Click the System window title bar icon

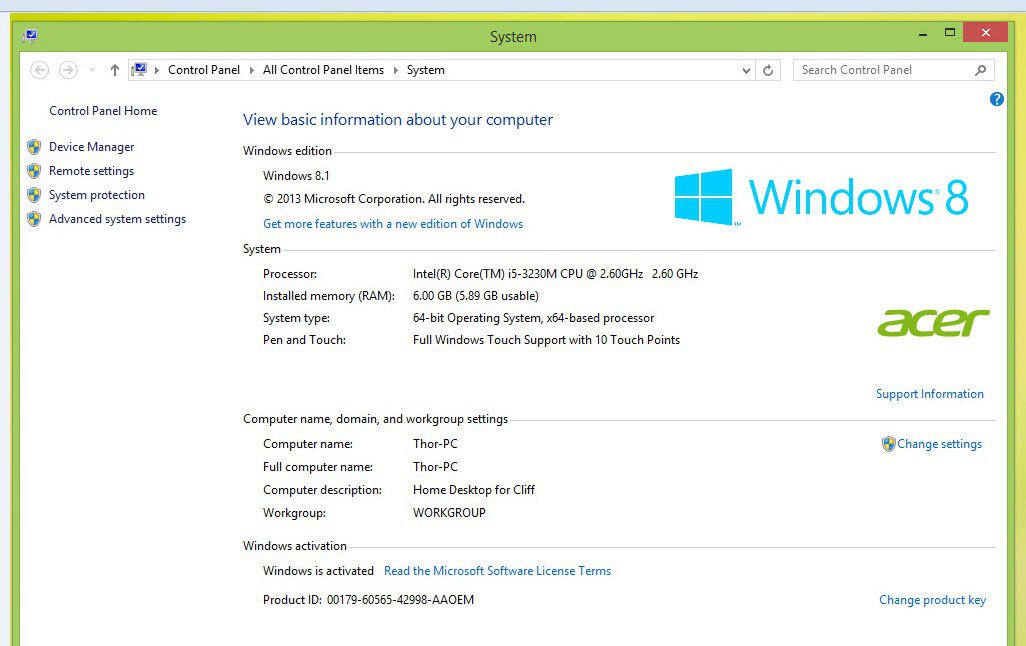(30, 36)
